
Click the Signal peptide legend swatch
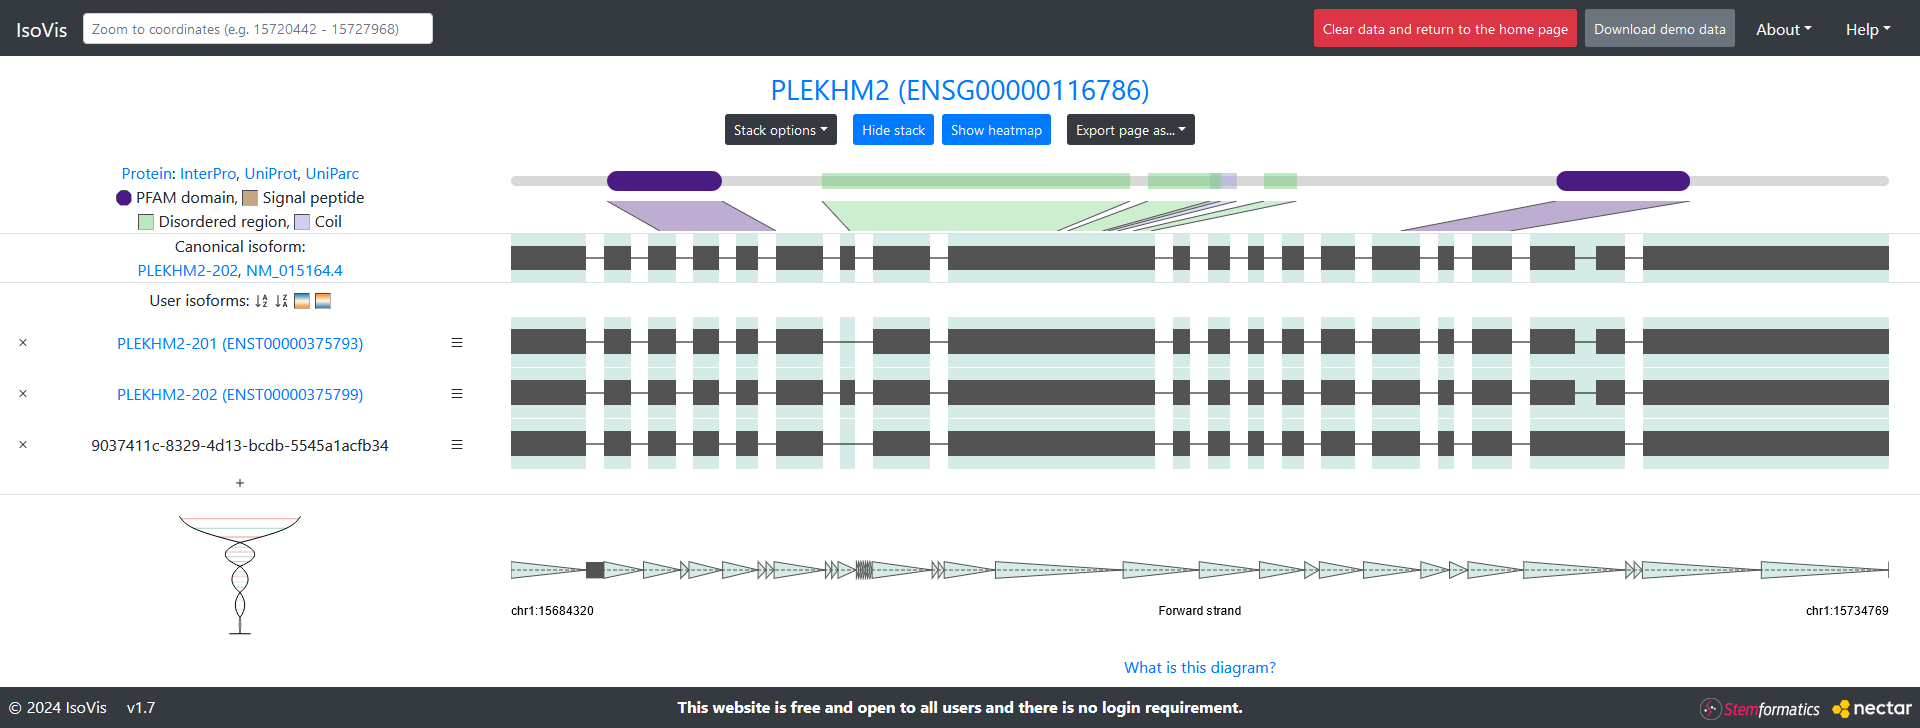(x=250, y=198)
